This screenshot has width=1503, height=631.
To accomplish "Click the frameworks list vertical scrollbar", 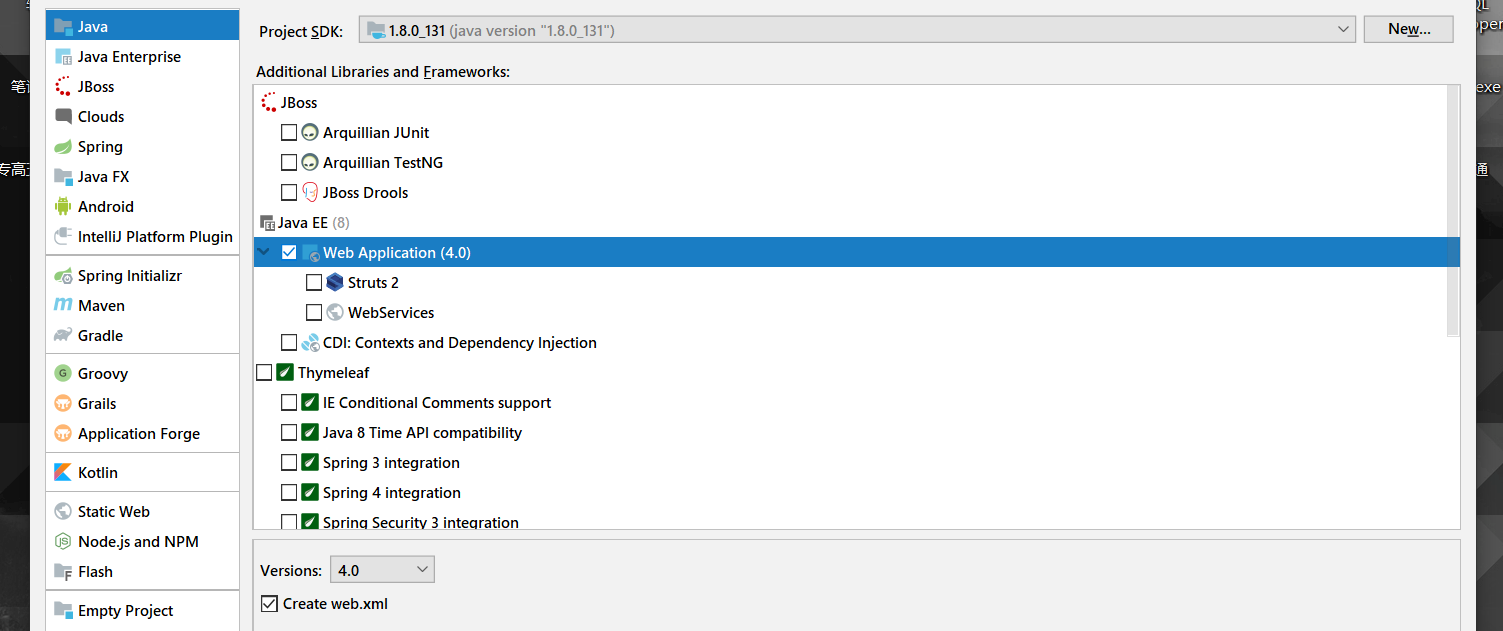I will [1453, 210].
